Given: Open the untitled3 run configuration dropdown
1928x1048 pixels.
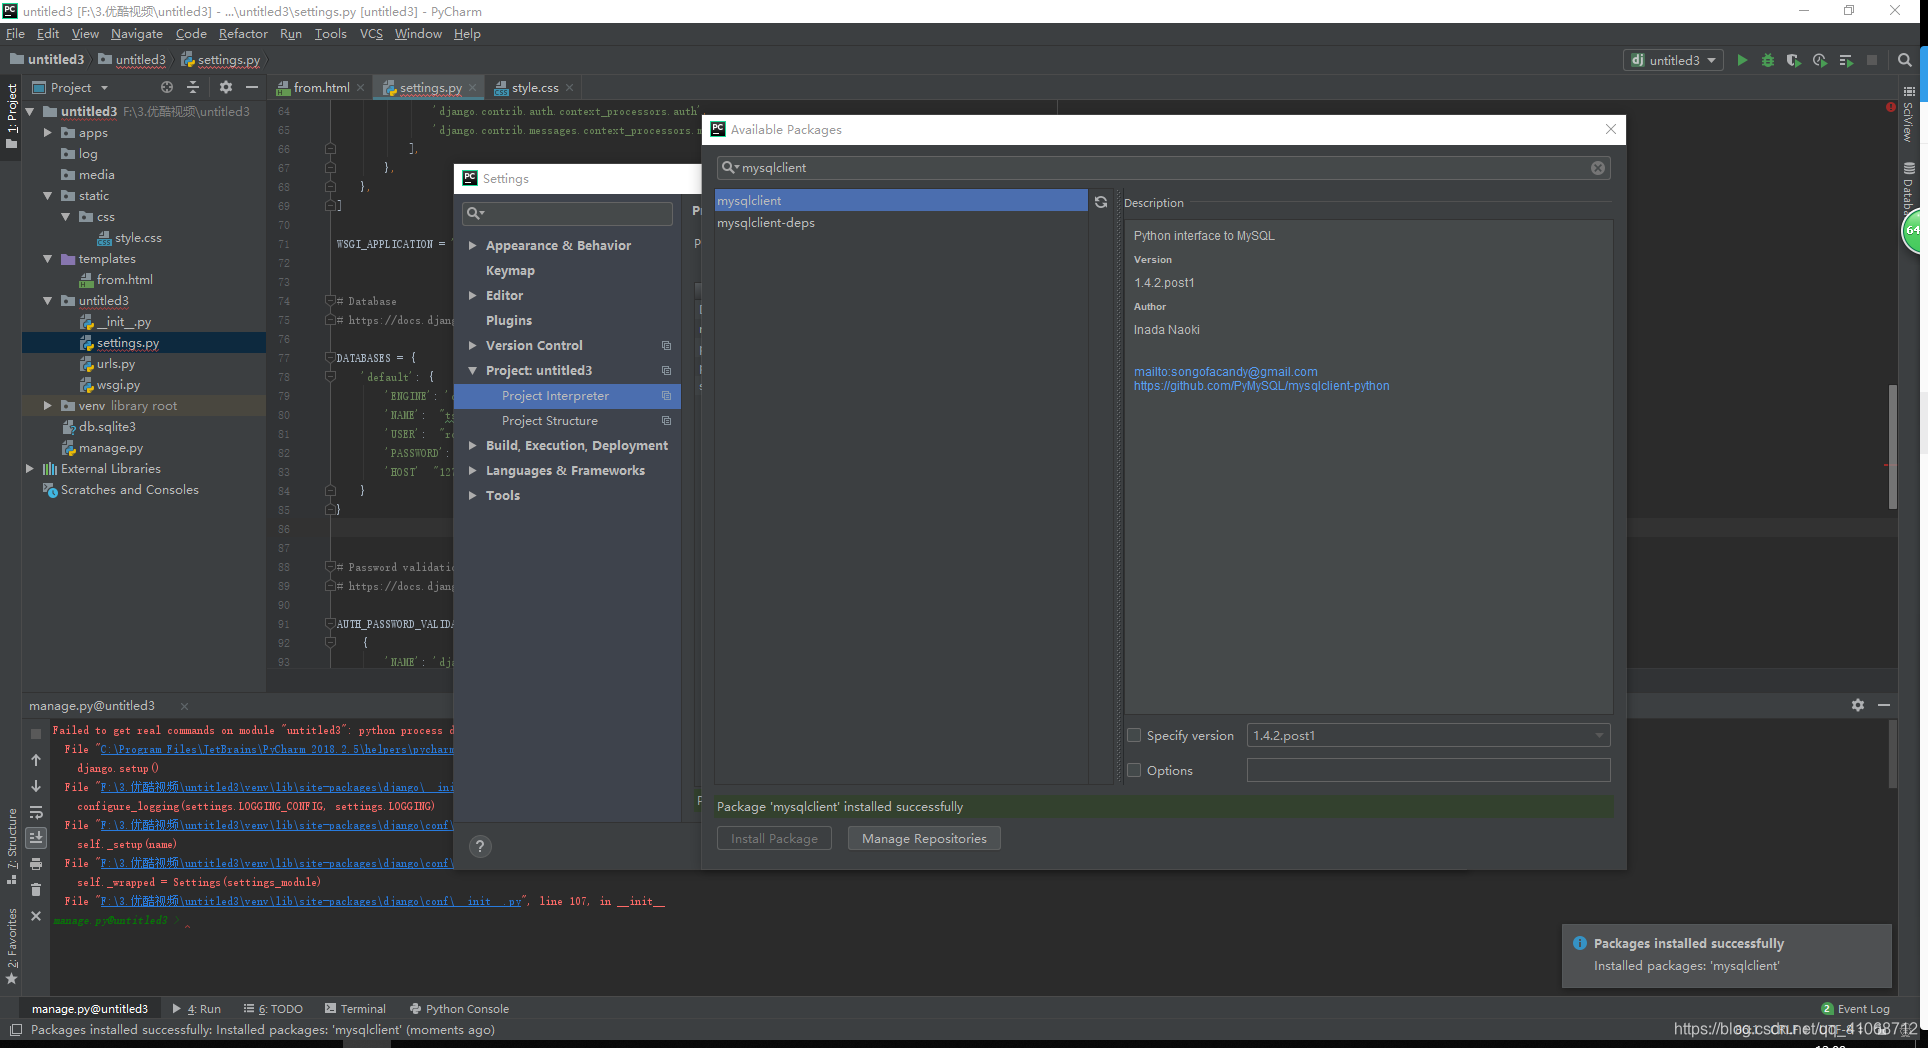Looking at the screenshot, I should pyautogui.click(x=1673, y=60).
